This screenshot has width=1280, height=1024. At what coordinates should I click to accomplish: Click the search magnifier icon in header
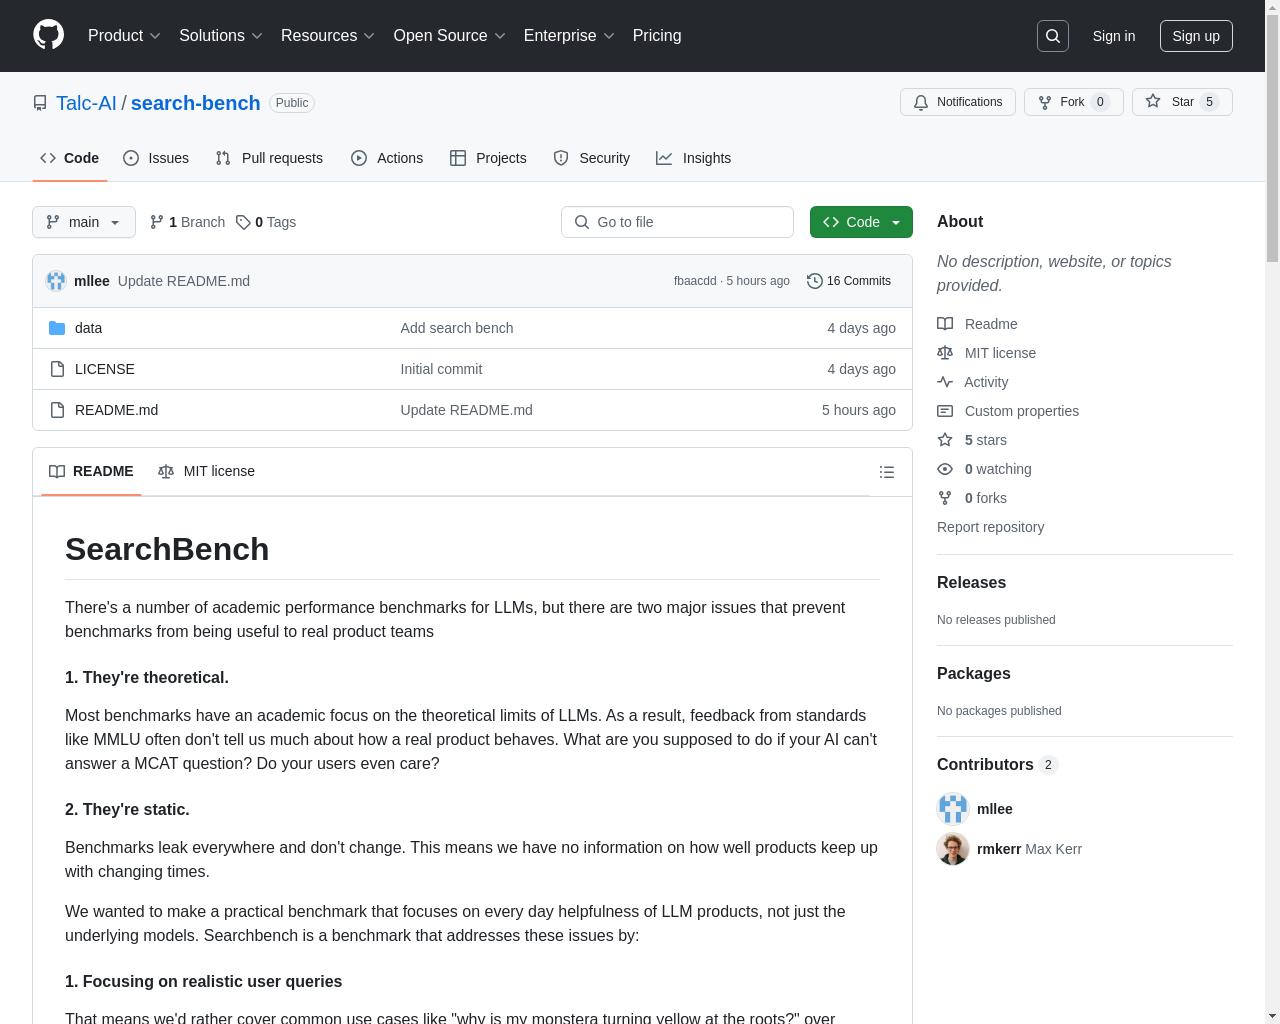1053,36
